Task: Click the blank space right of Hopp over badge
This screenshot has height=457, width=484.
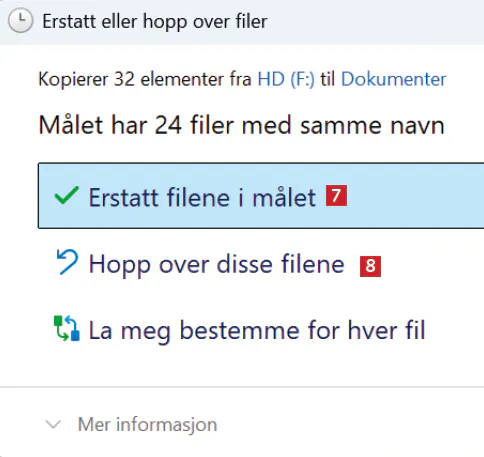Action: pyautogui.click(x=432, y=266)
